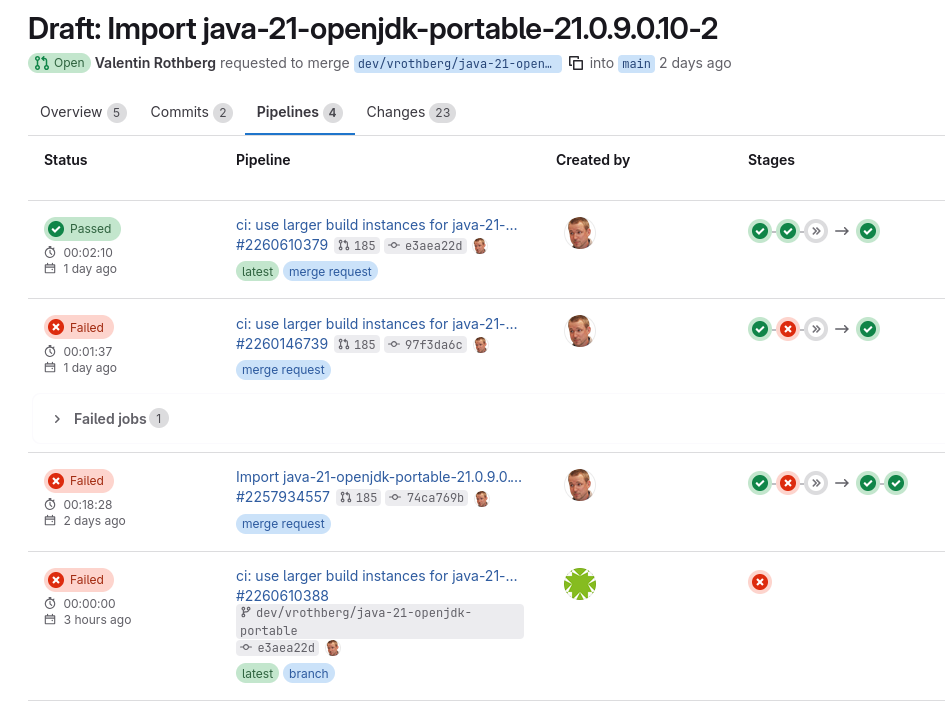The width and height of the screenshot is (945, 721).
Task: Click Valentin Rothberg's avatar in the first row
Action: pyautogui.click(x=580, y=232)
